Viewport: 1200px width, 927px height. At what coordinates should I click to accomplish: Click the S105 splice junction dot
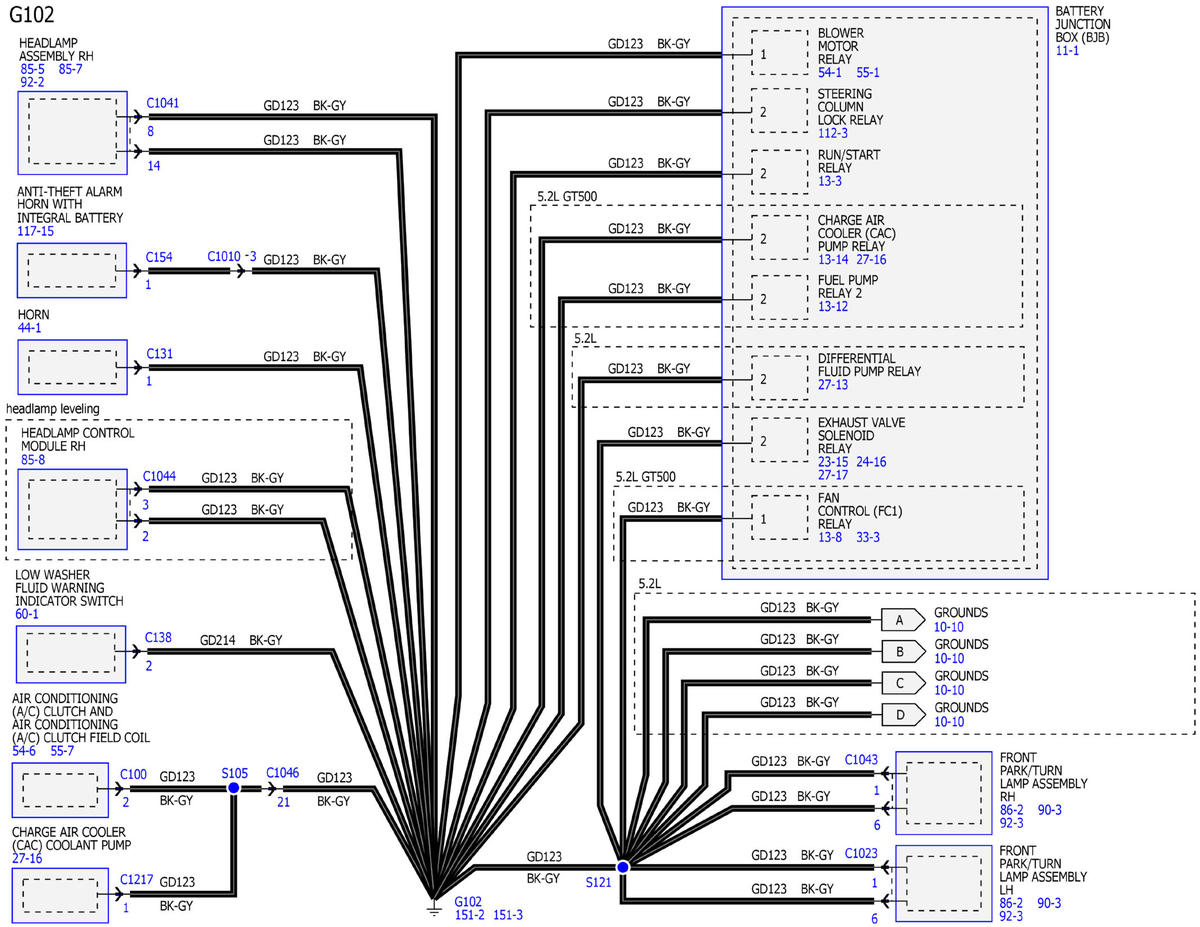233,788
